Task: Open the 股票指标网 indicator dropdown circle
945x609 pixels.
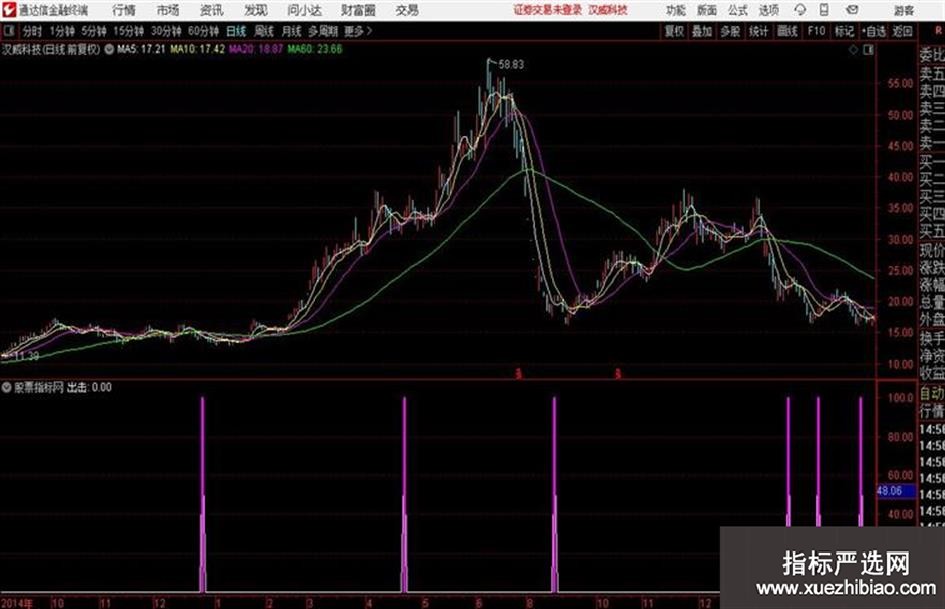Action: coord(7,388)
